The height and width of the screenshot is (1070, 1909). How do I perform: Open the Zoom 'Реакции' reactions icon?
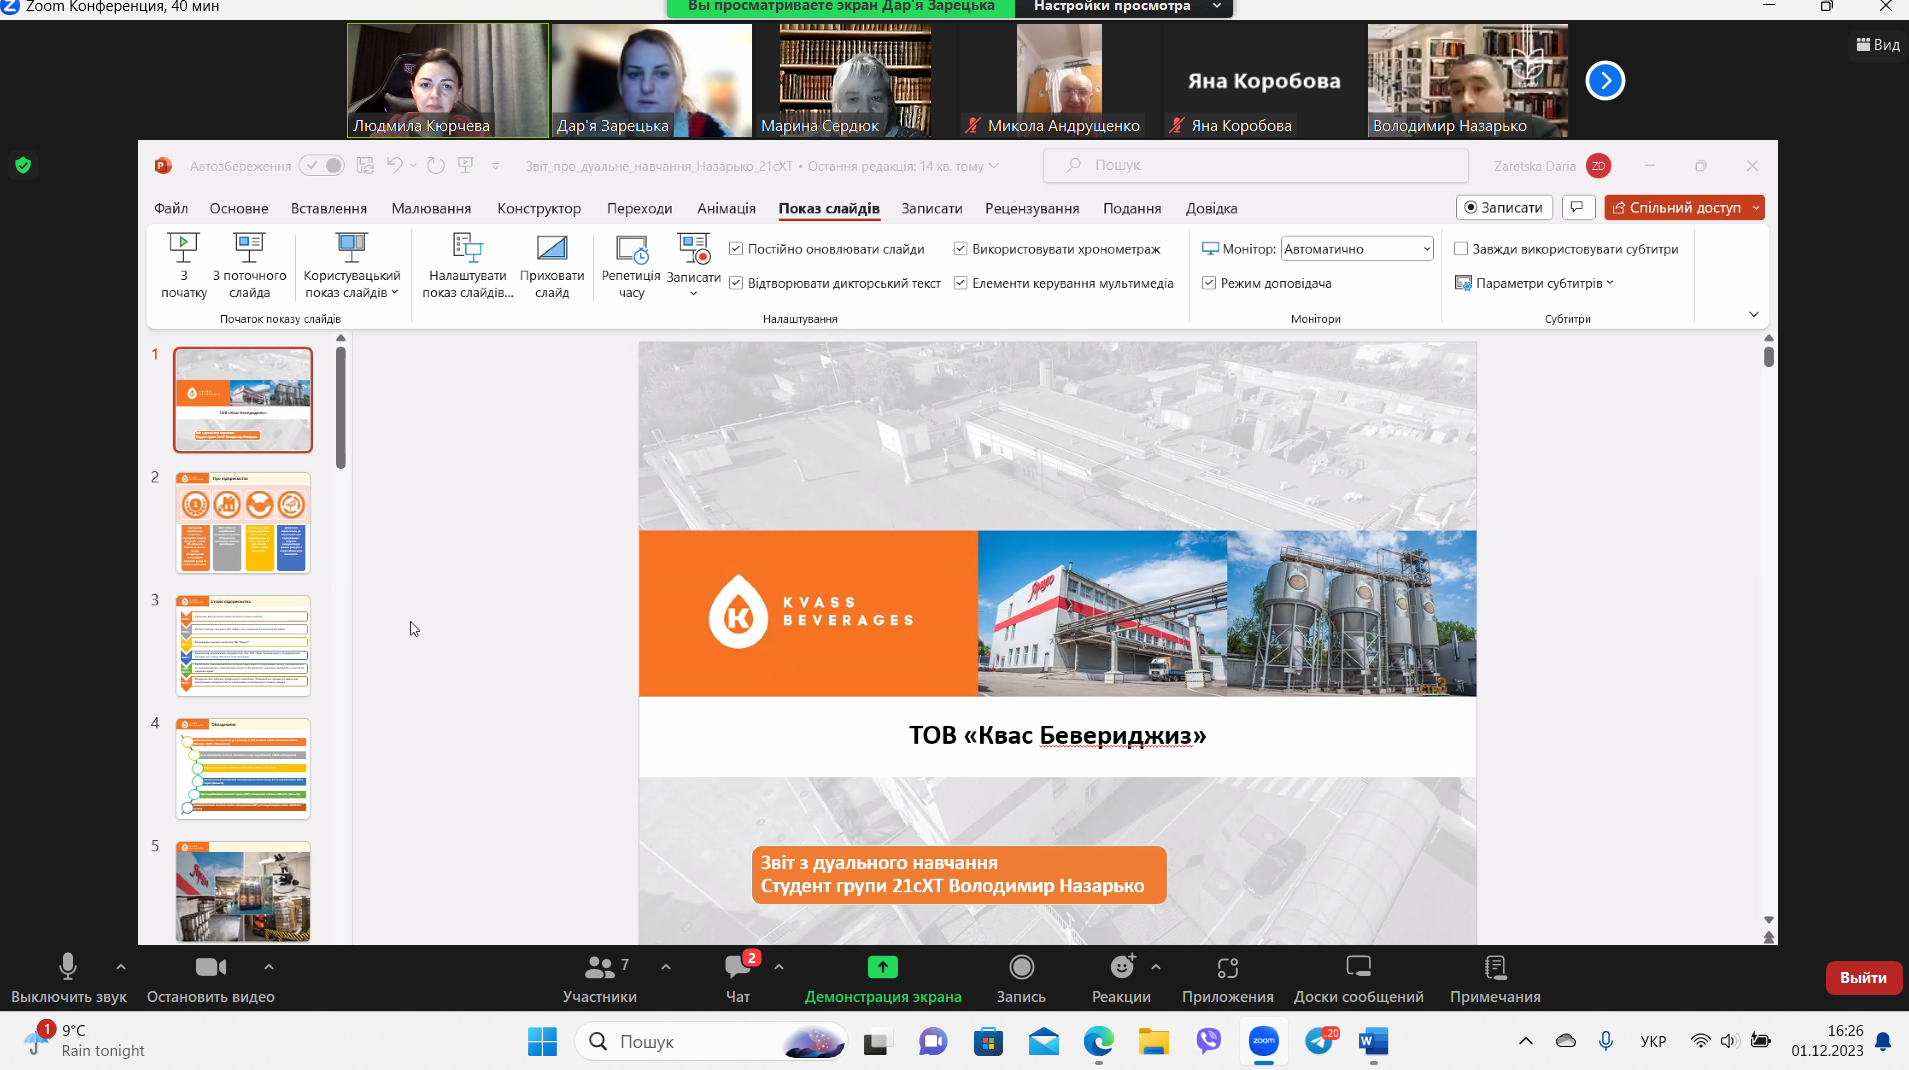point(1122,967)
